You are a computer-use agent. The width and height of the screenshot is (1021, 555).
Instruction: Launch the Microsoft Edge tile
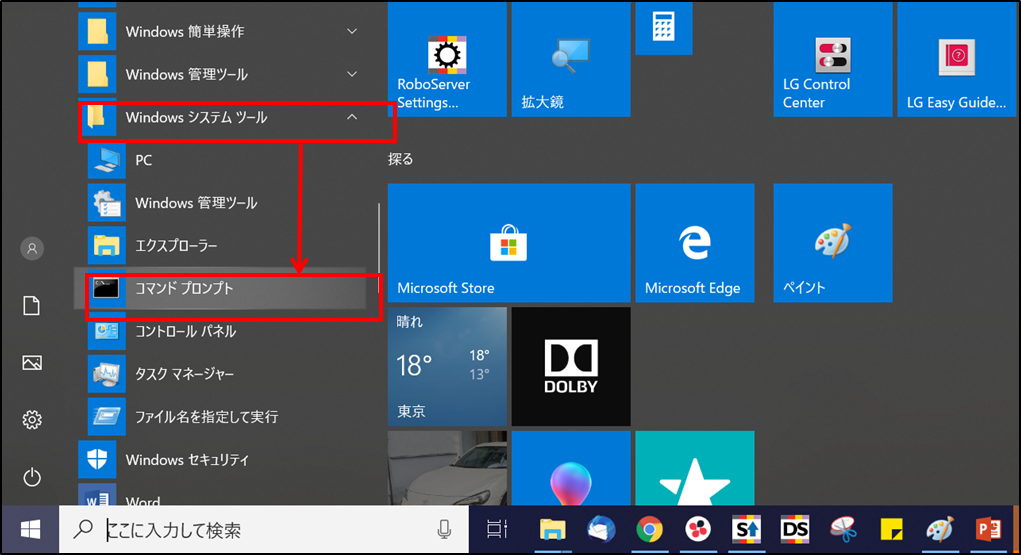point(694,242)
